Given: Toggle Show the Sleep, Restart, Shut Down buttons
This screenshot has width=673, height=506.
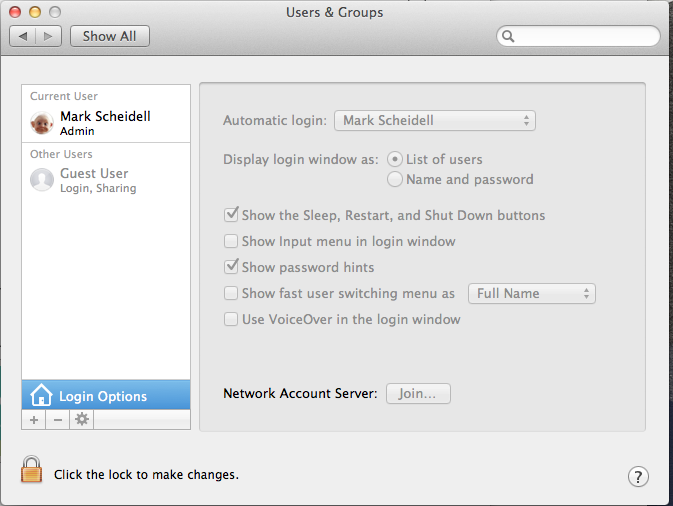Looking at the screenshot, I should coord(231,215).
